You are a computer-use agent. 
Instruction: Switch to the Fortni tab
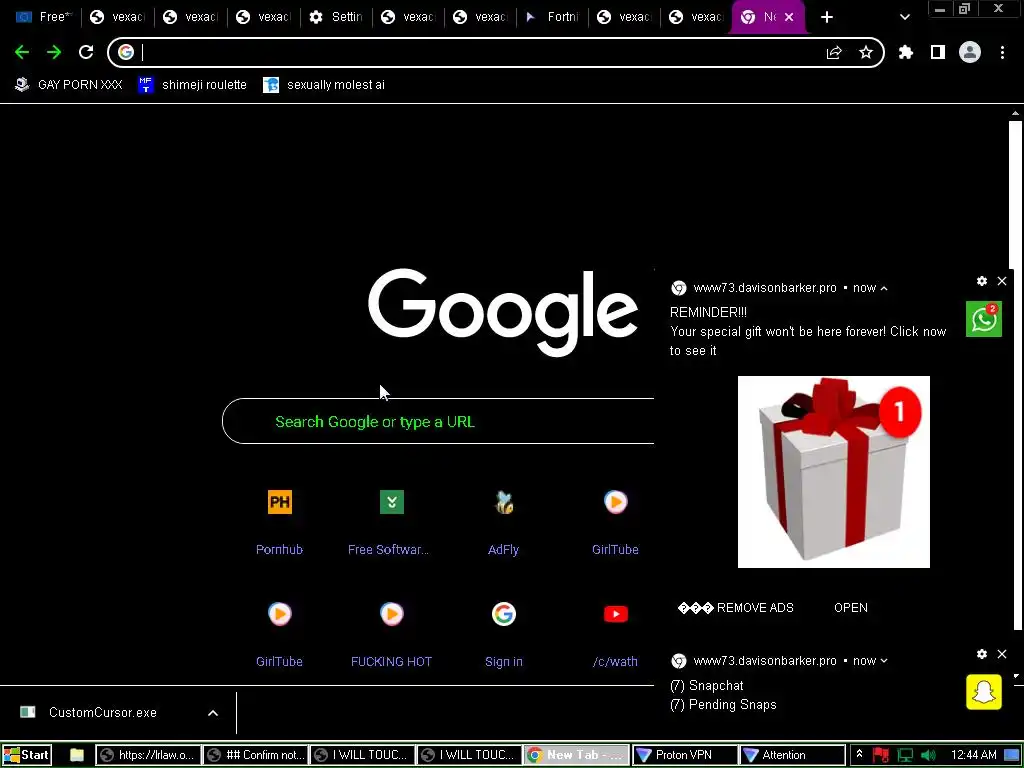click(x=552, y=17)
